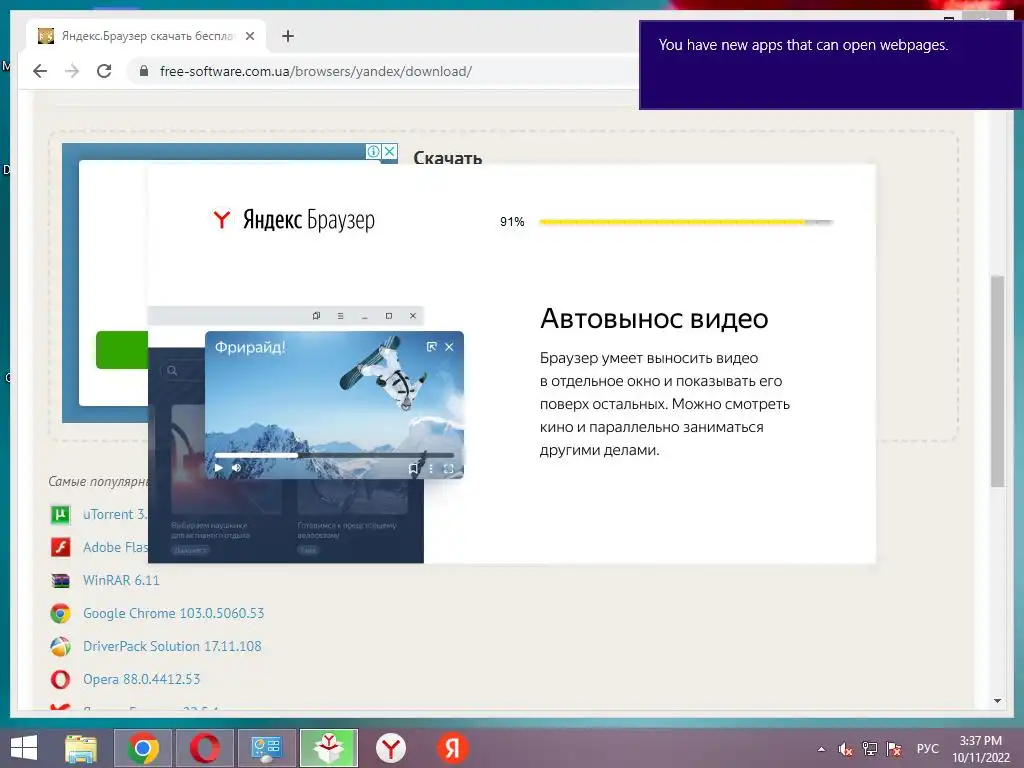Click the mock browser menu lines icon
1024x768 pixels.
tap(340, 315)
